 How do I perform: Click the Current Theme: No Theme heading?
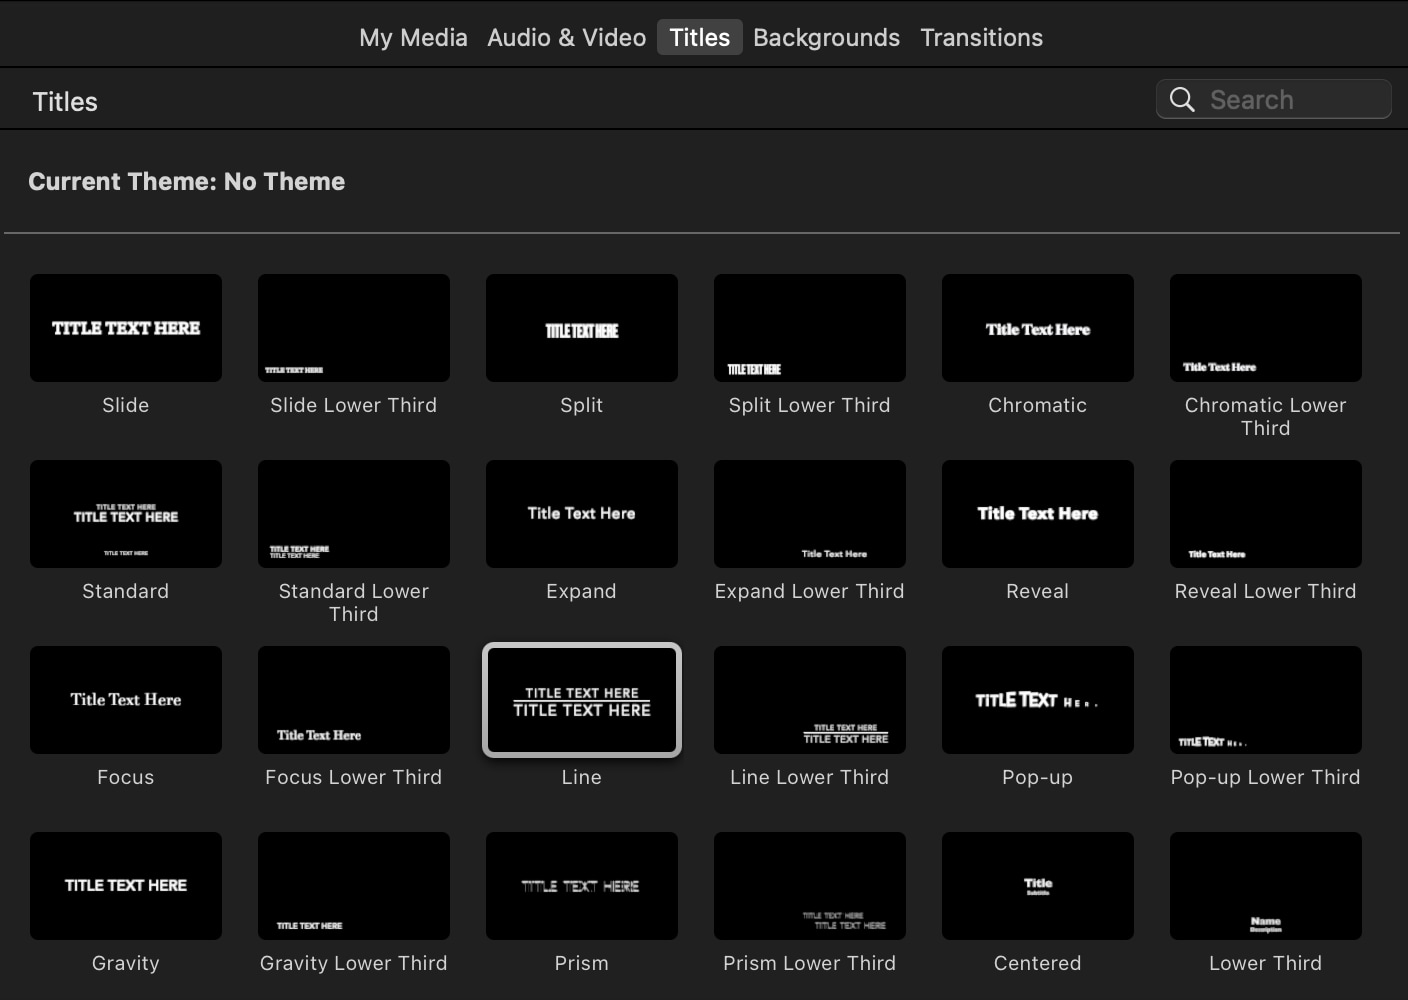point(186,181)
